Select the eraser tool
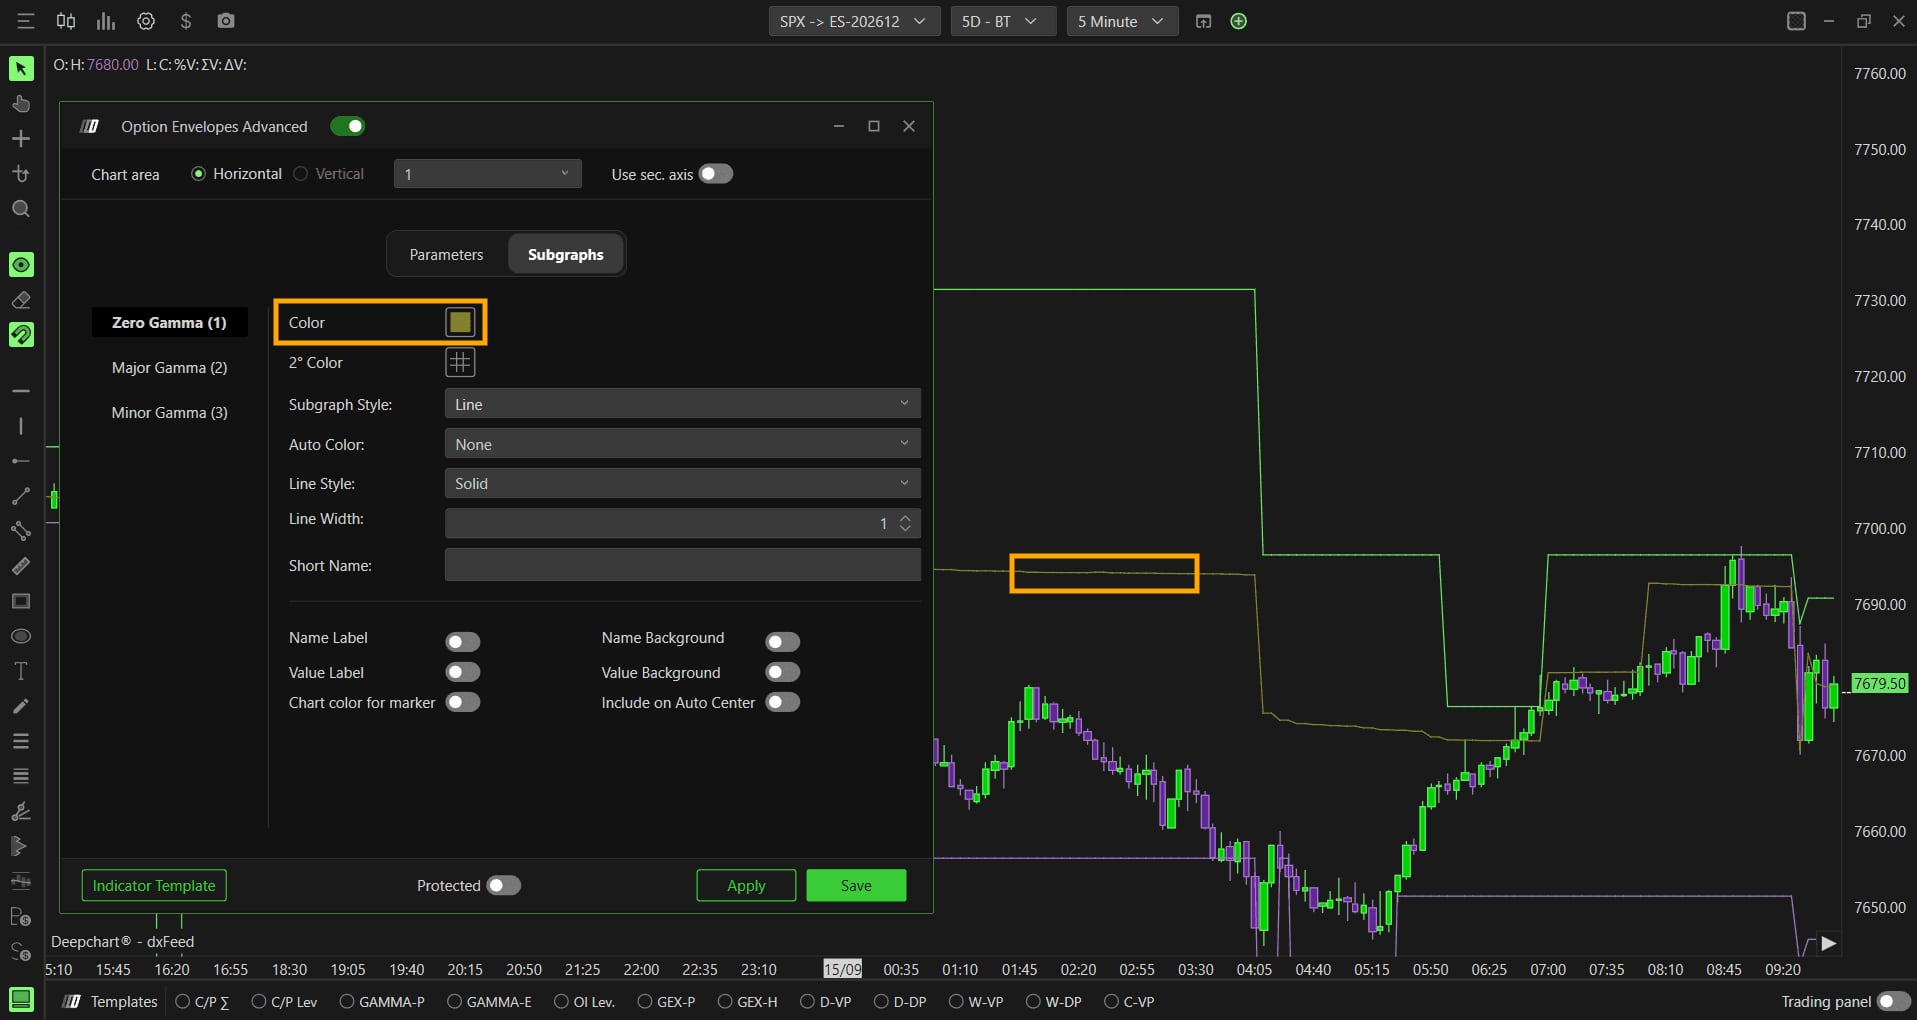 (21, 300)
